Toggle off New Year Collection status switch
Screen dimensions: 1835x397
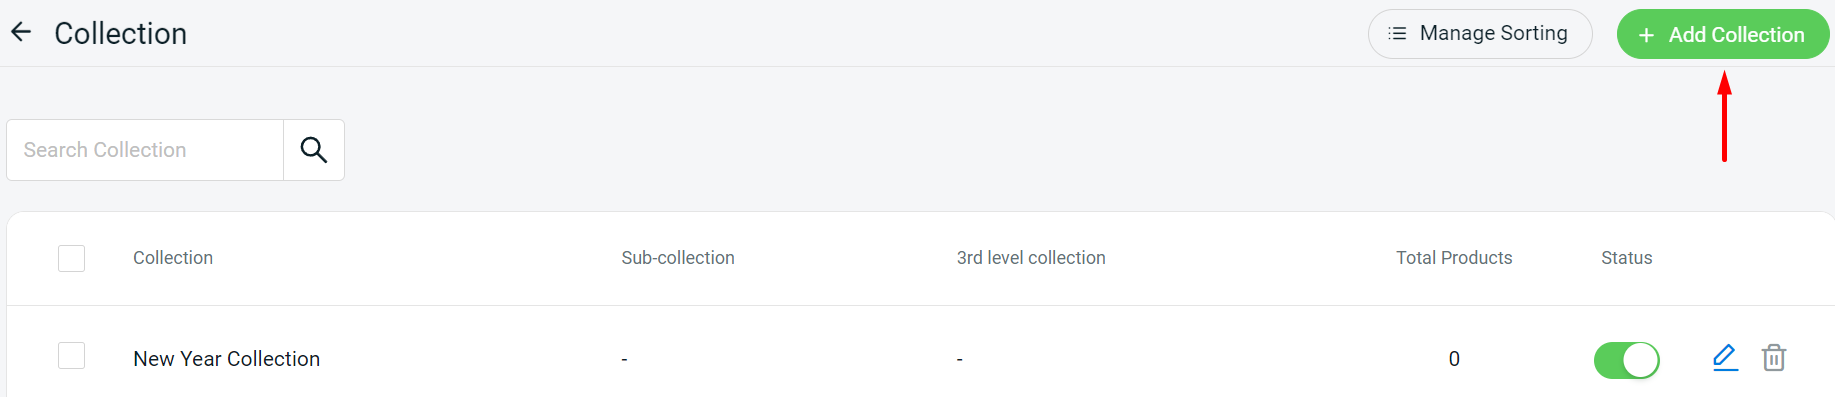click(x=1627, y=360)
